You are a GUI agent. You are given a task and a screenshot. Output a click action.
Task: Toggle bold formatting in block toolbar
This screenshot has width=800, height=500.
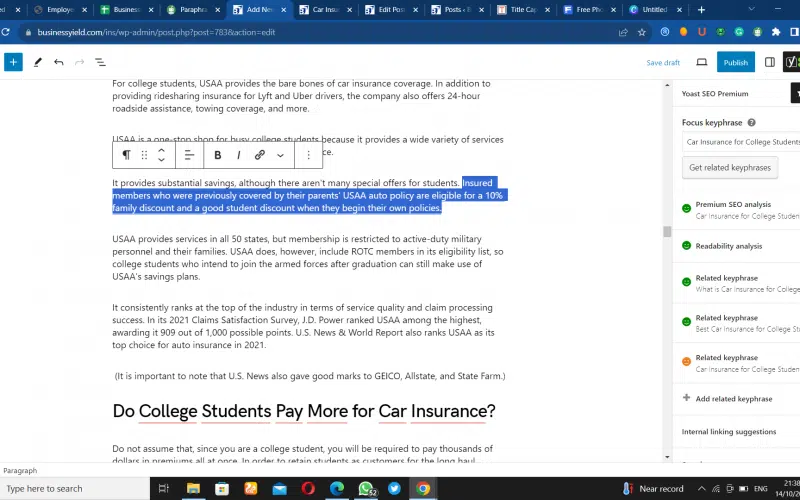(217, 155)
